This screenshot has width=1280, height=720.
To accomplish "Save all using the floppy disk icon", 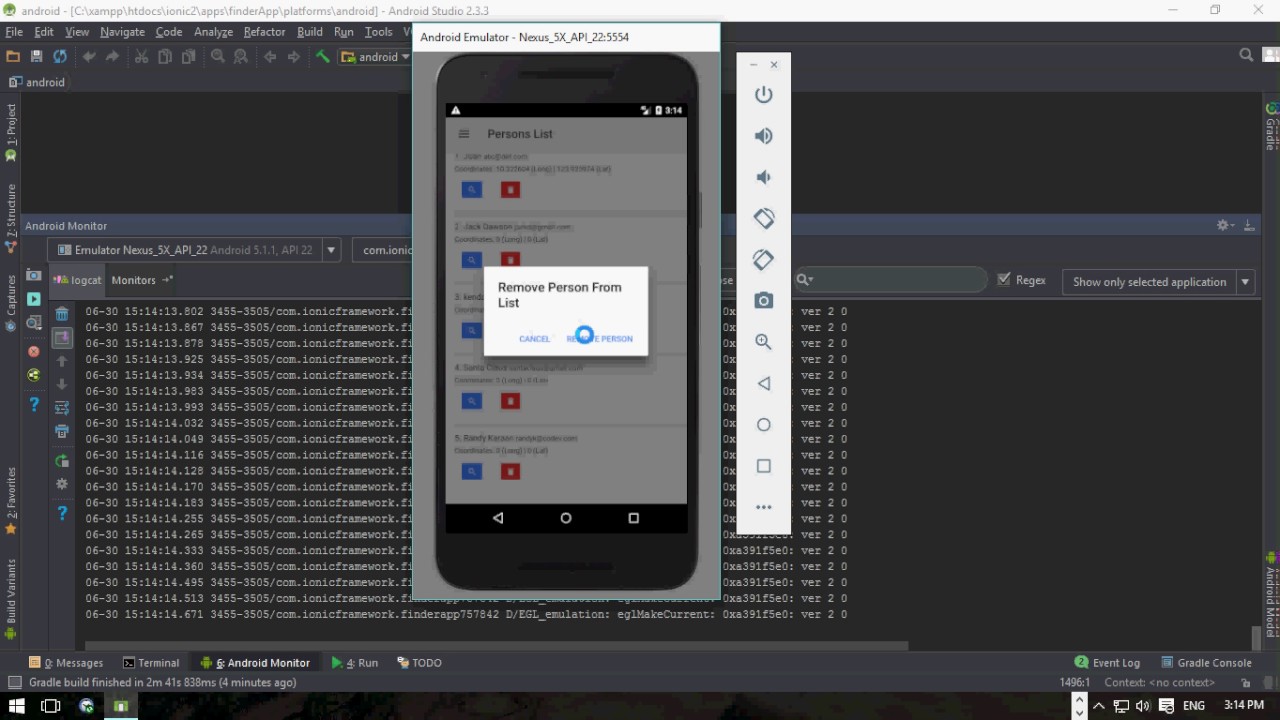I will click(36, 57).
